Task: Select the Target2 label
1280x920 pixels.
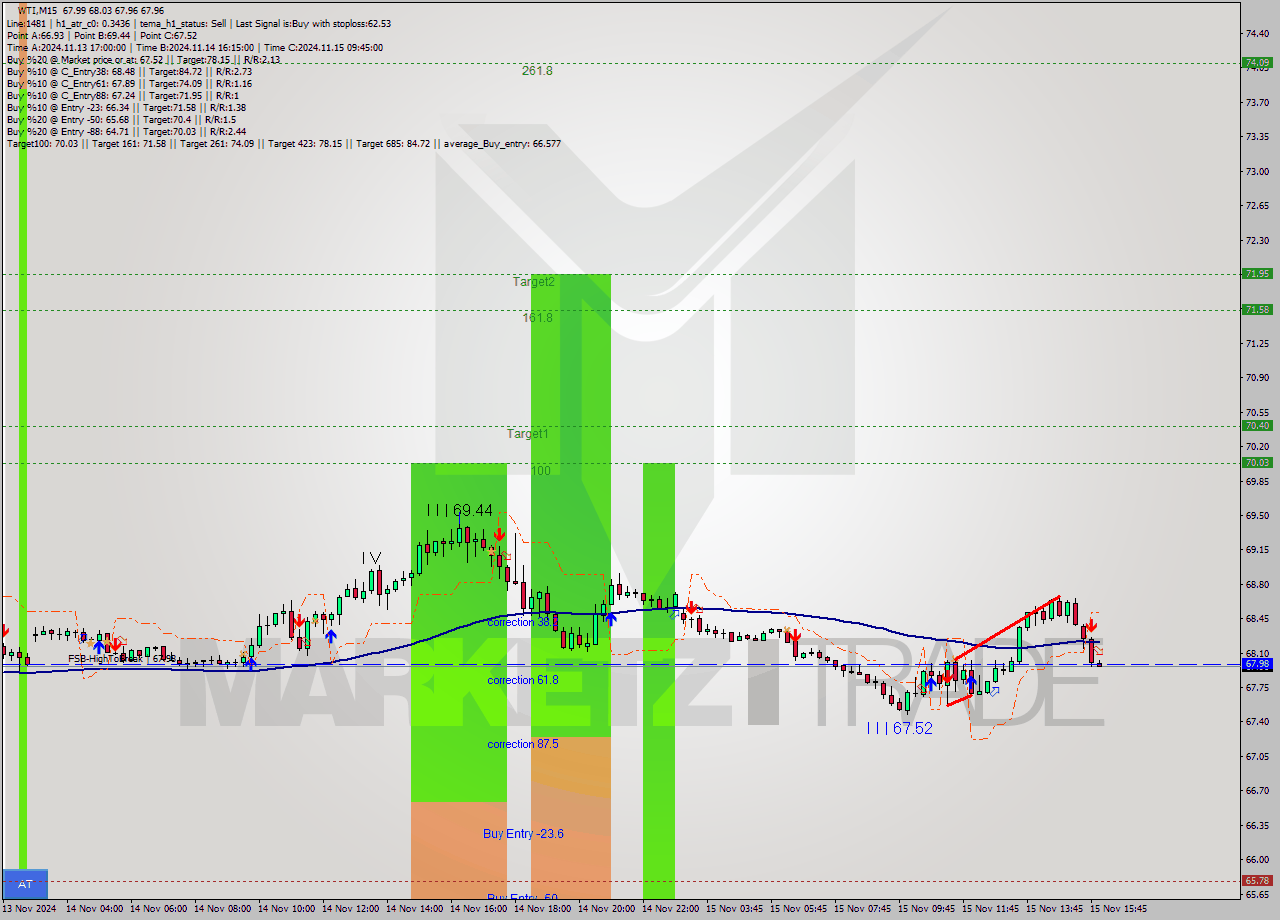Action: tap(534, 282)
